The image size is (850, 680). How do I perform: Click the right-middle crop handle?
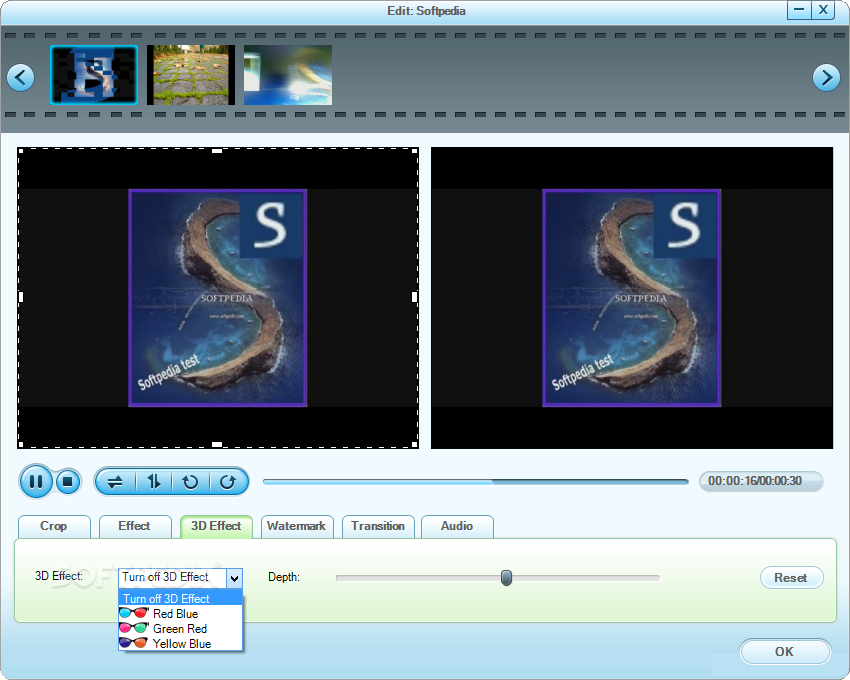click(x=415, y=297)
